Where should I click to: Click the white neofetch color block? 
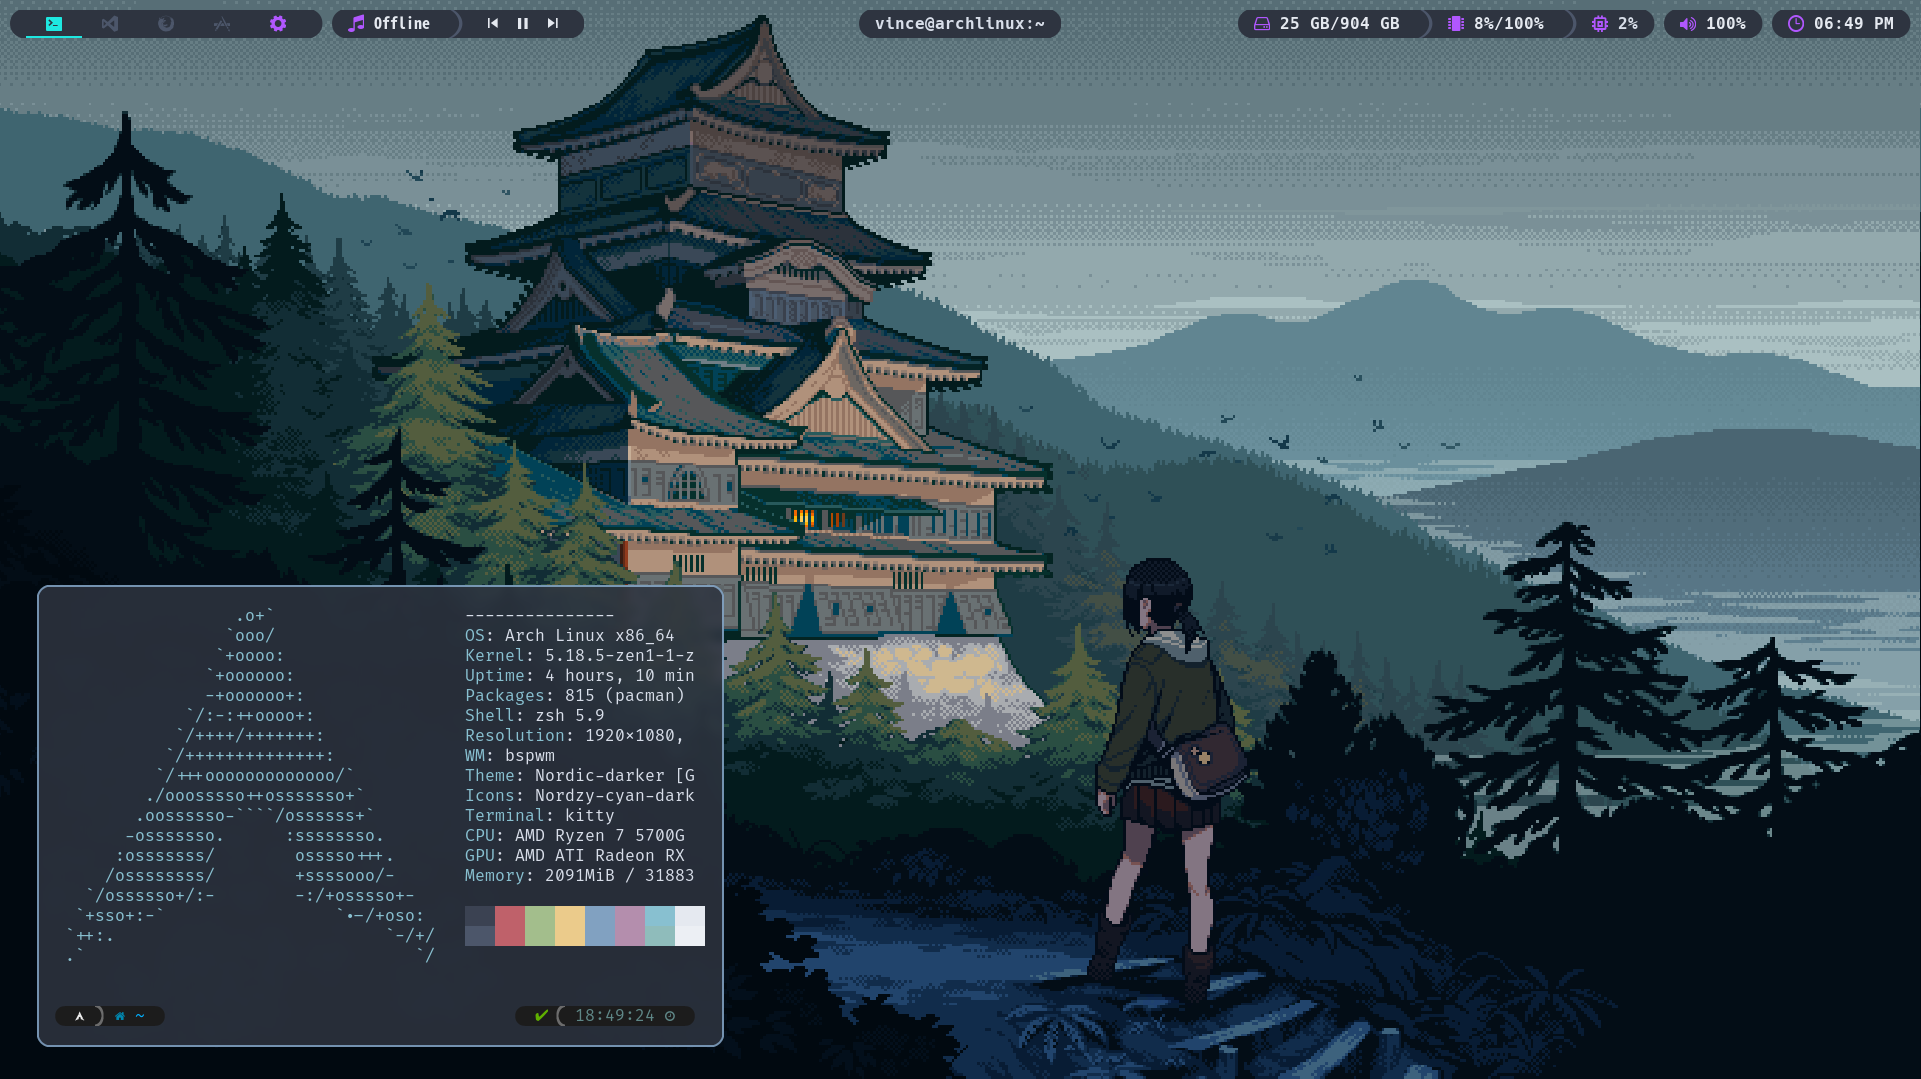[690, 926]
